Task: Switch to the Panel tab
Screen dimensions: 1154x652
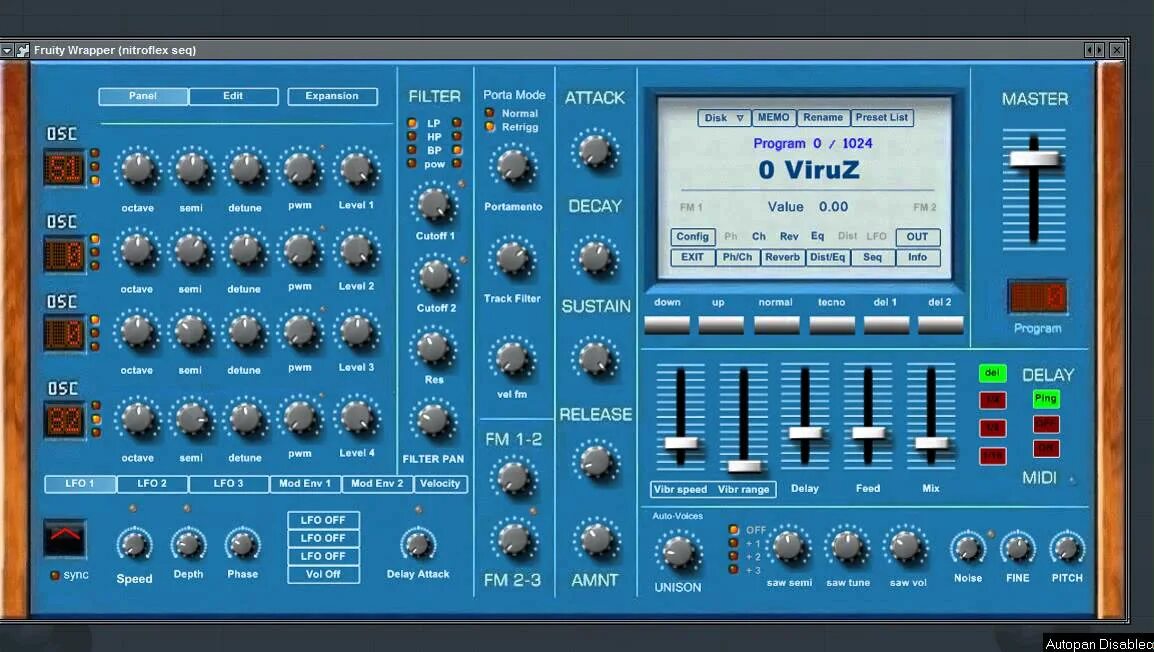Action: [x=143, y=96]
